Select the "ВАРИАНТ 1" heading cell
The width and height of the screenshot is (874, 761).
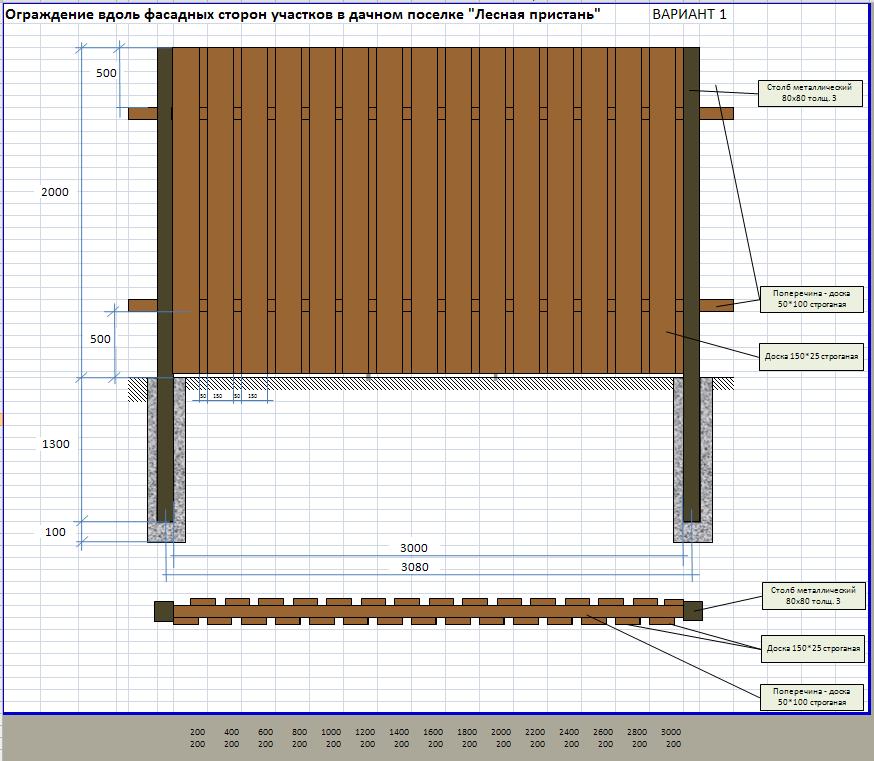click(x=689, y=14)
